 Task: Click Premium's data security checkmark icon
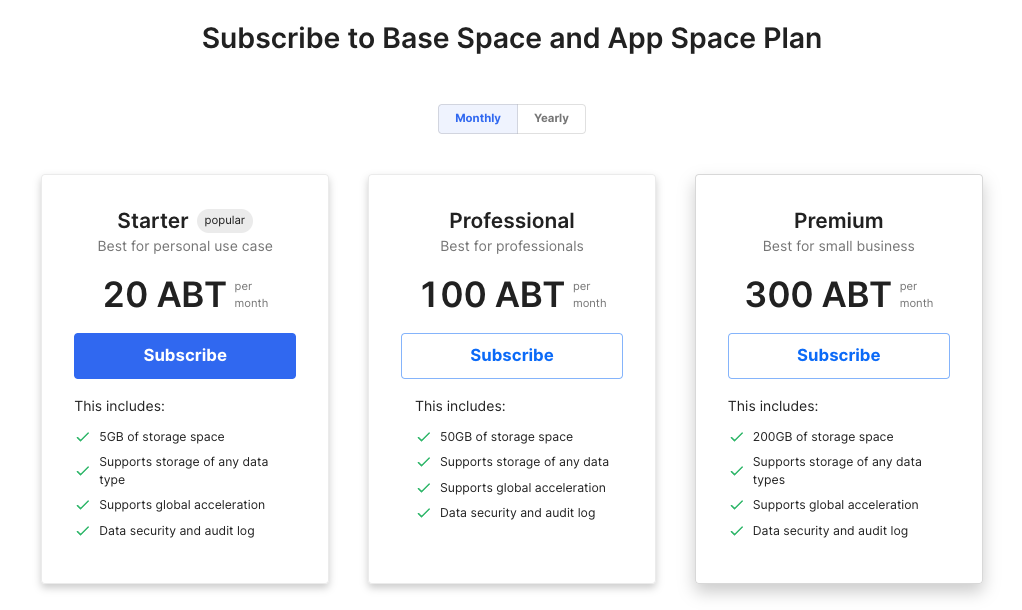pos(737,531)
